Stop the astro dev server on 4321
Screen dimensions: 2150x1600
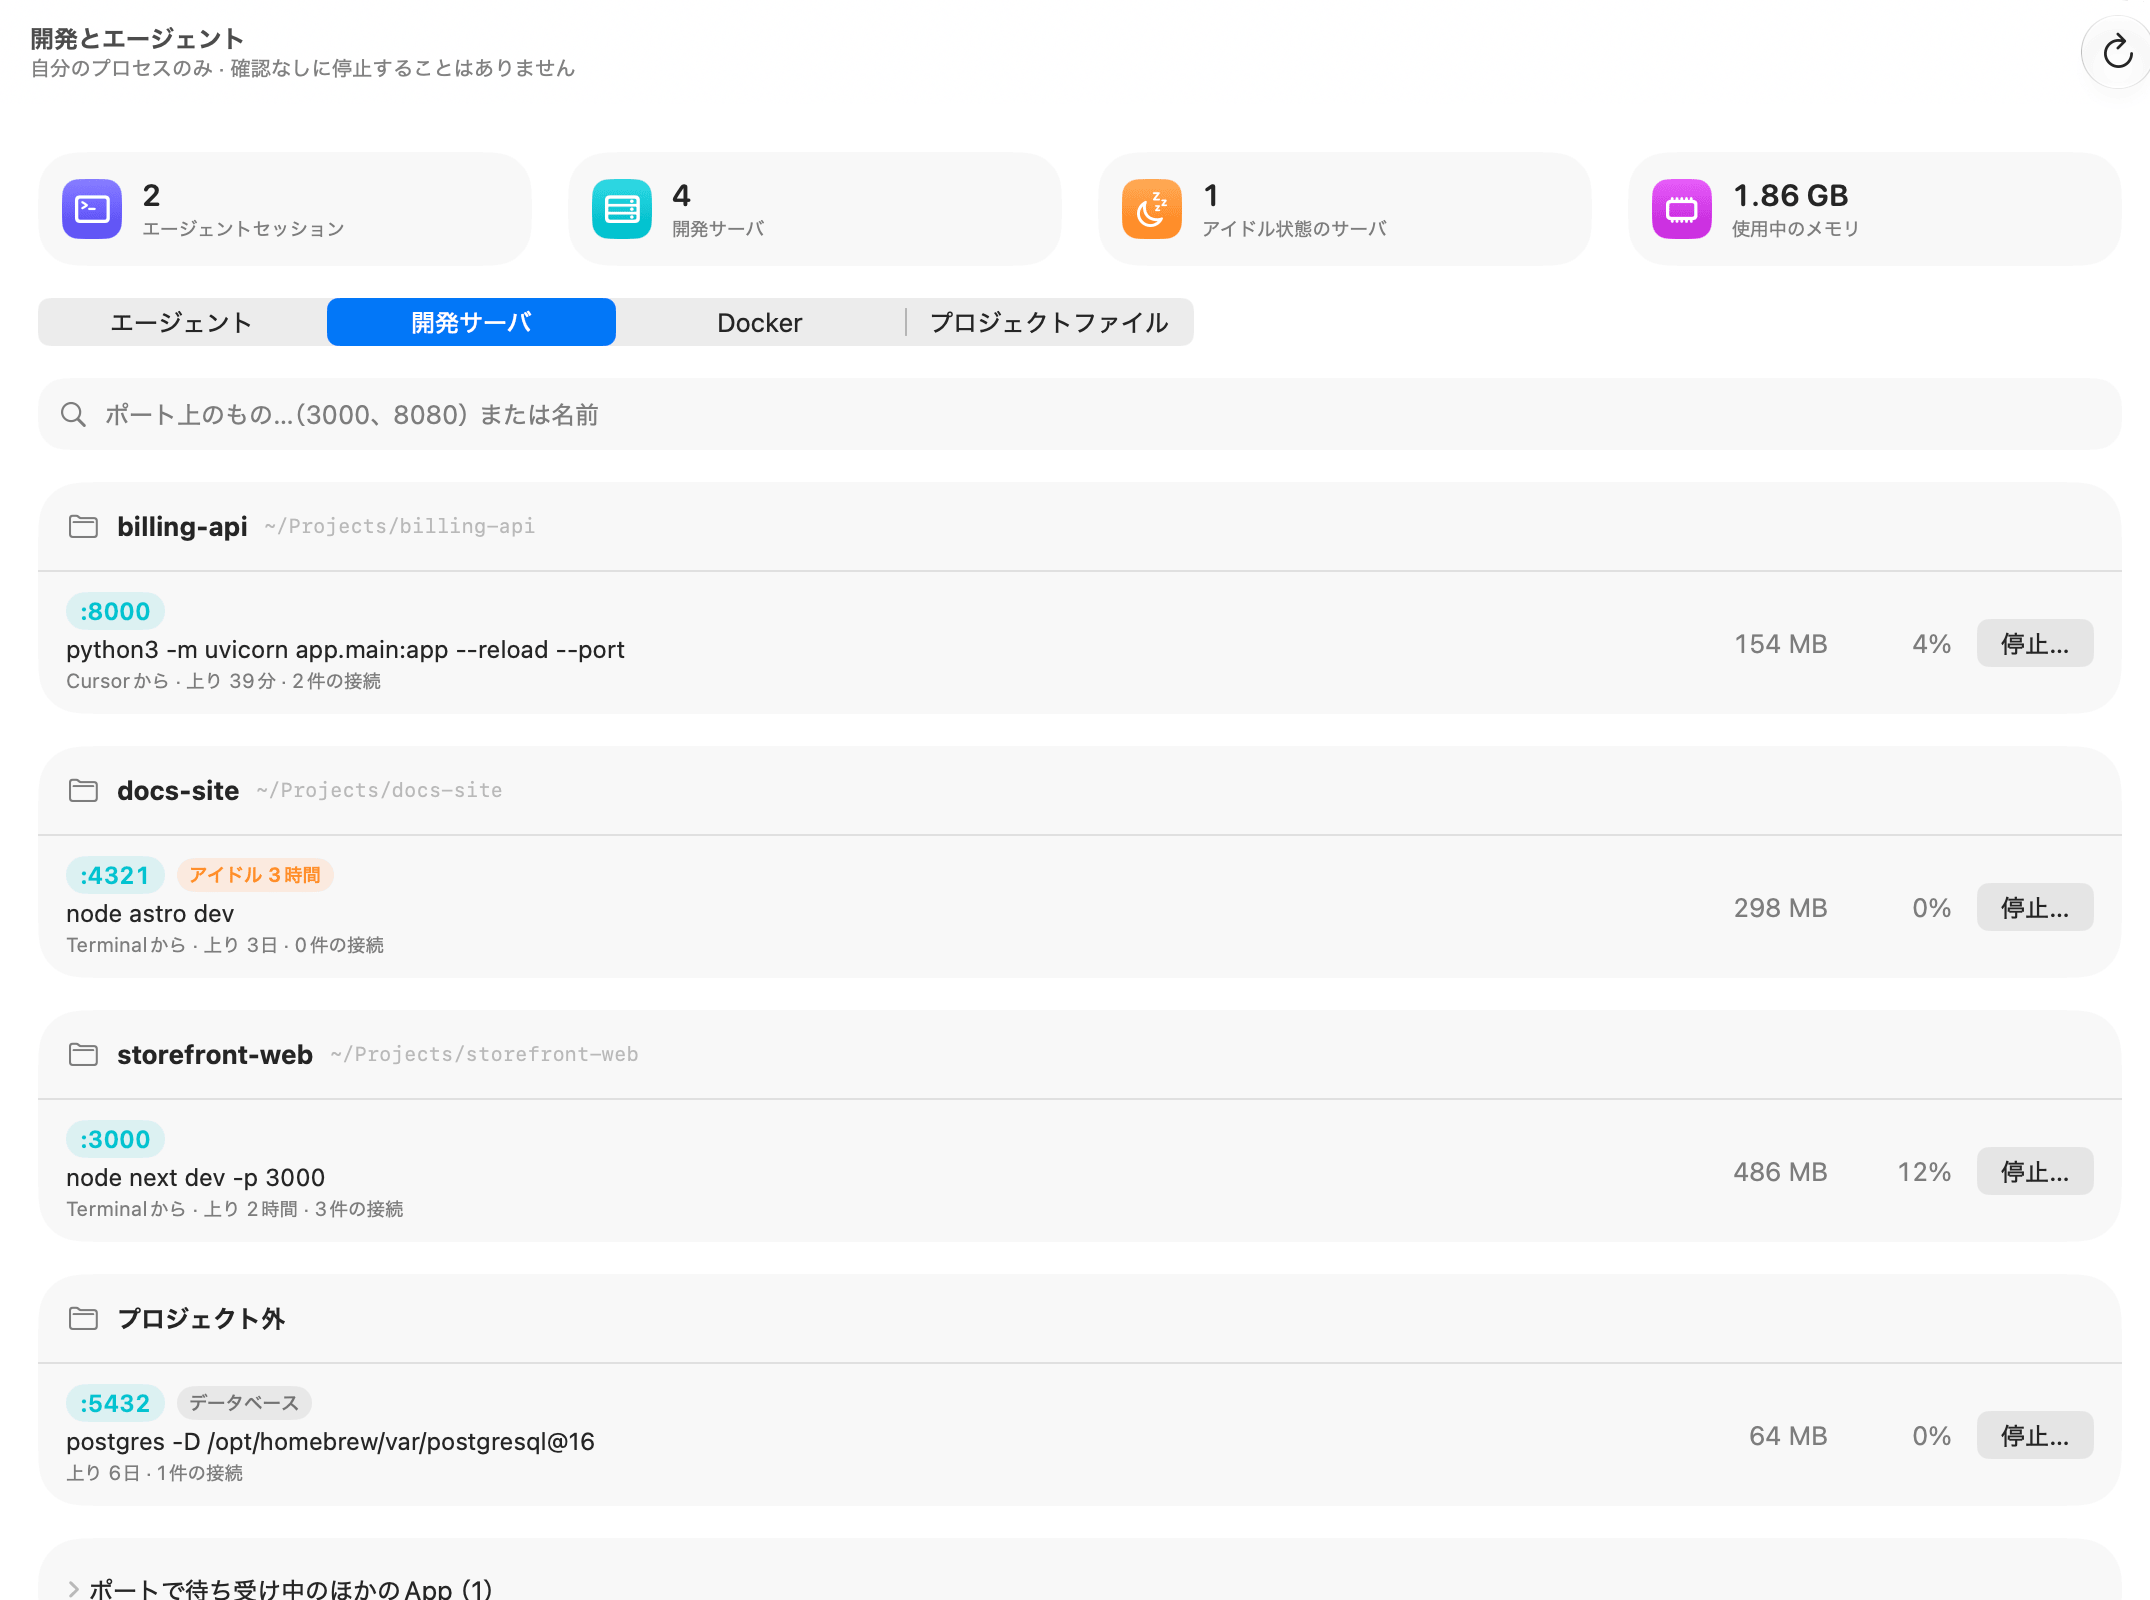2035,907
